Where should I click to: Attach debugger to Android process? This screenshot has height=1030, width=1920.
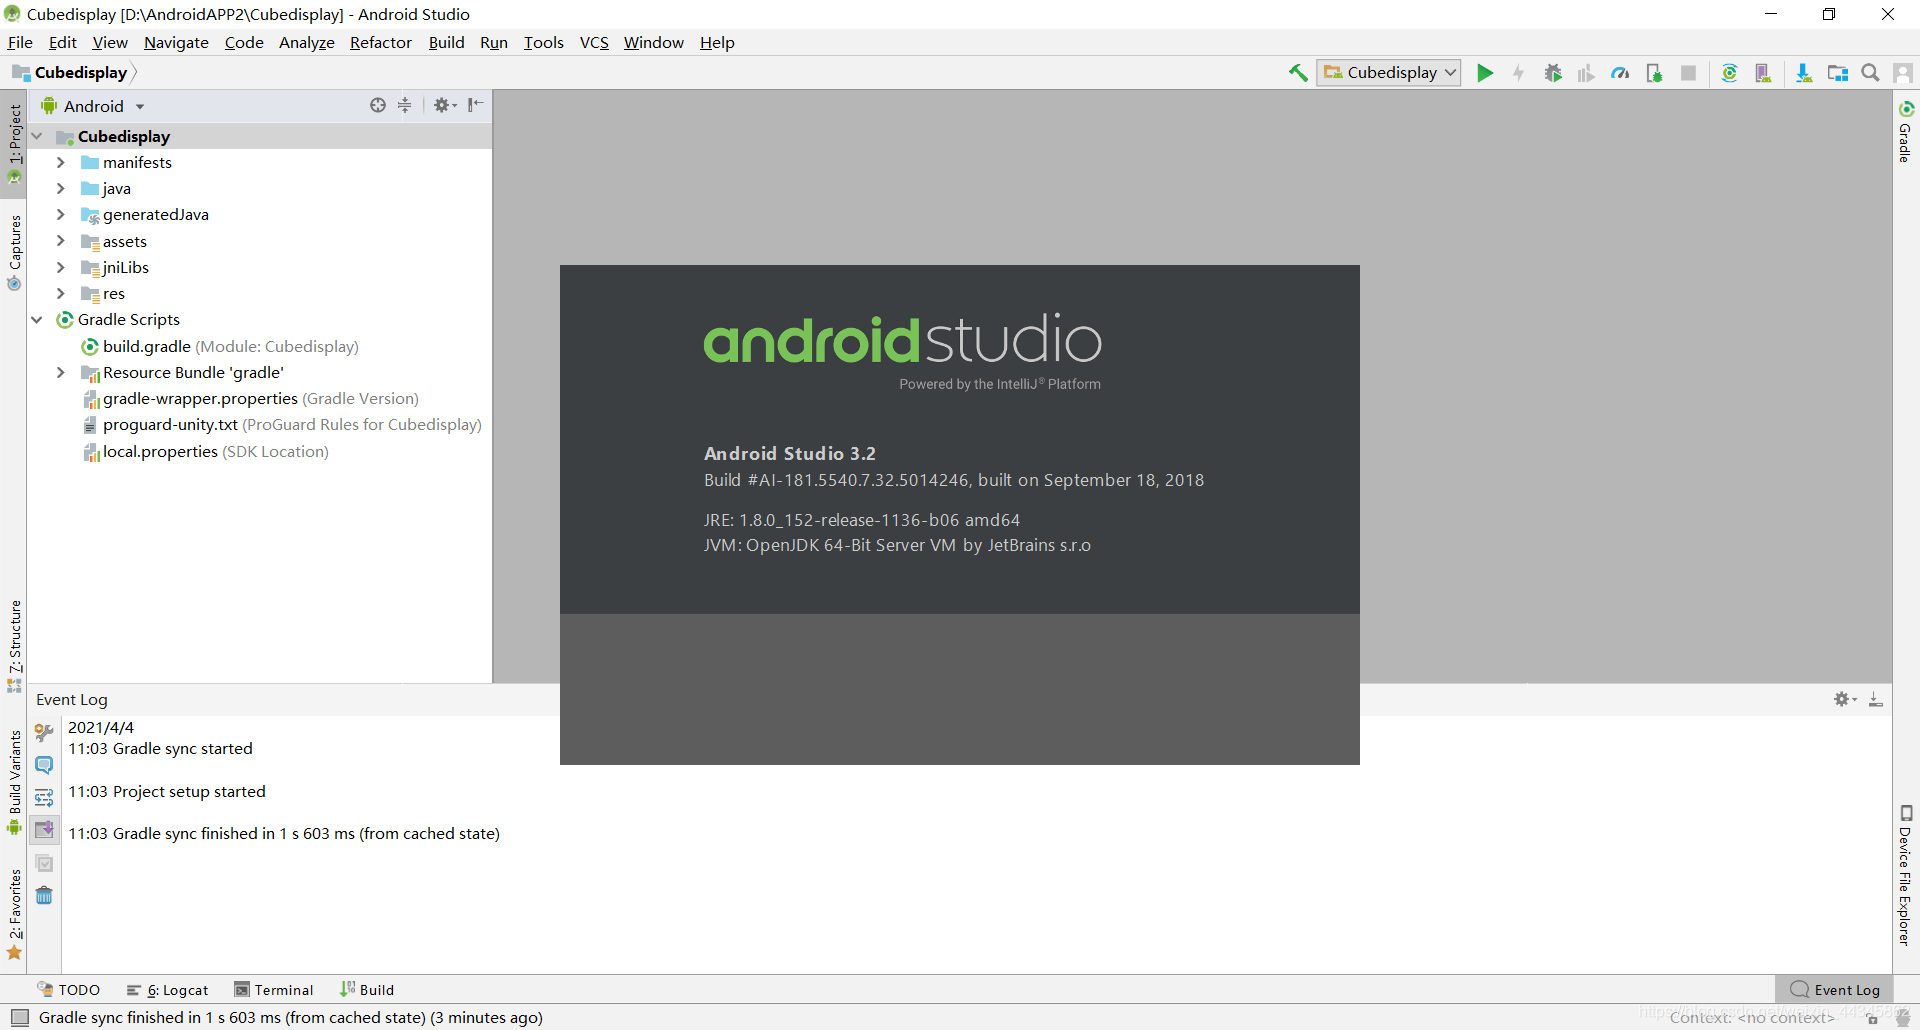coord(1654,73)
